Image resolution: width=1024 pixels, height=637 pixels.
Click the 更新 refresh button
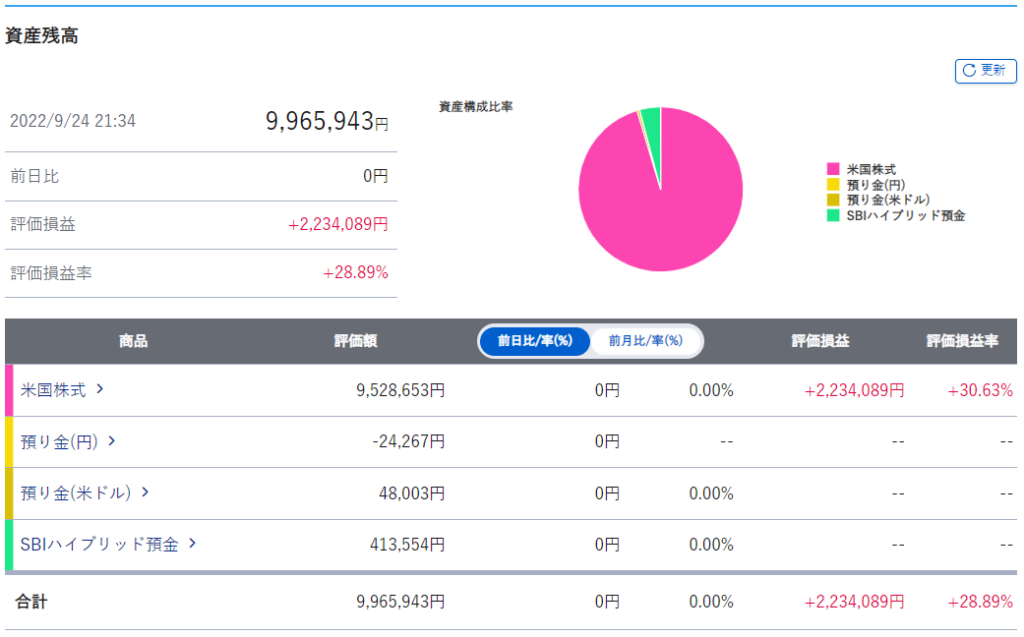pos(986,70)
